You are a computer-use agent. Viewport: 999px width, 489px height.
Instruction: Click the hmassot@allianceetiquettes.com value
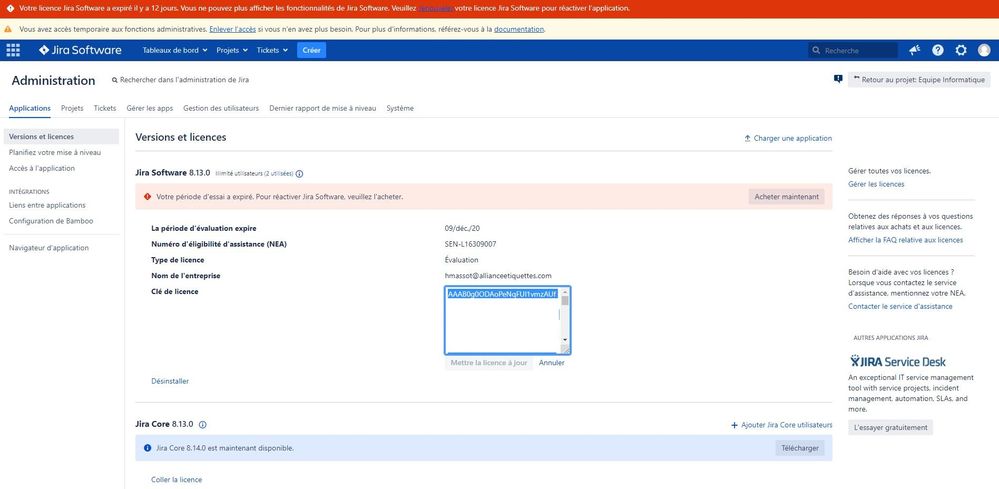[498, 276]
